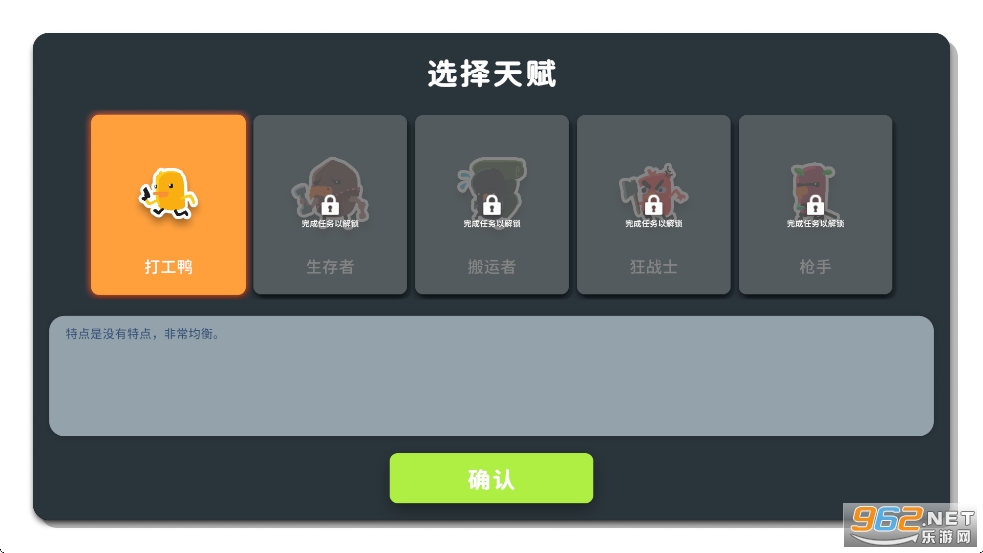The height and width of the screenshot is (553, 983).
Task: Choose the 打工鸭 talent label
Action: [x=168, y=266]
